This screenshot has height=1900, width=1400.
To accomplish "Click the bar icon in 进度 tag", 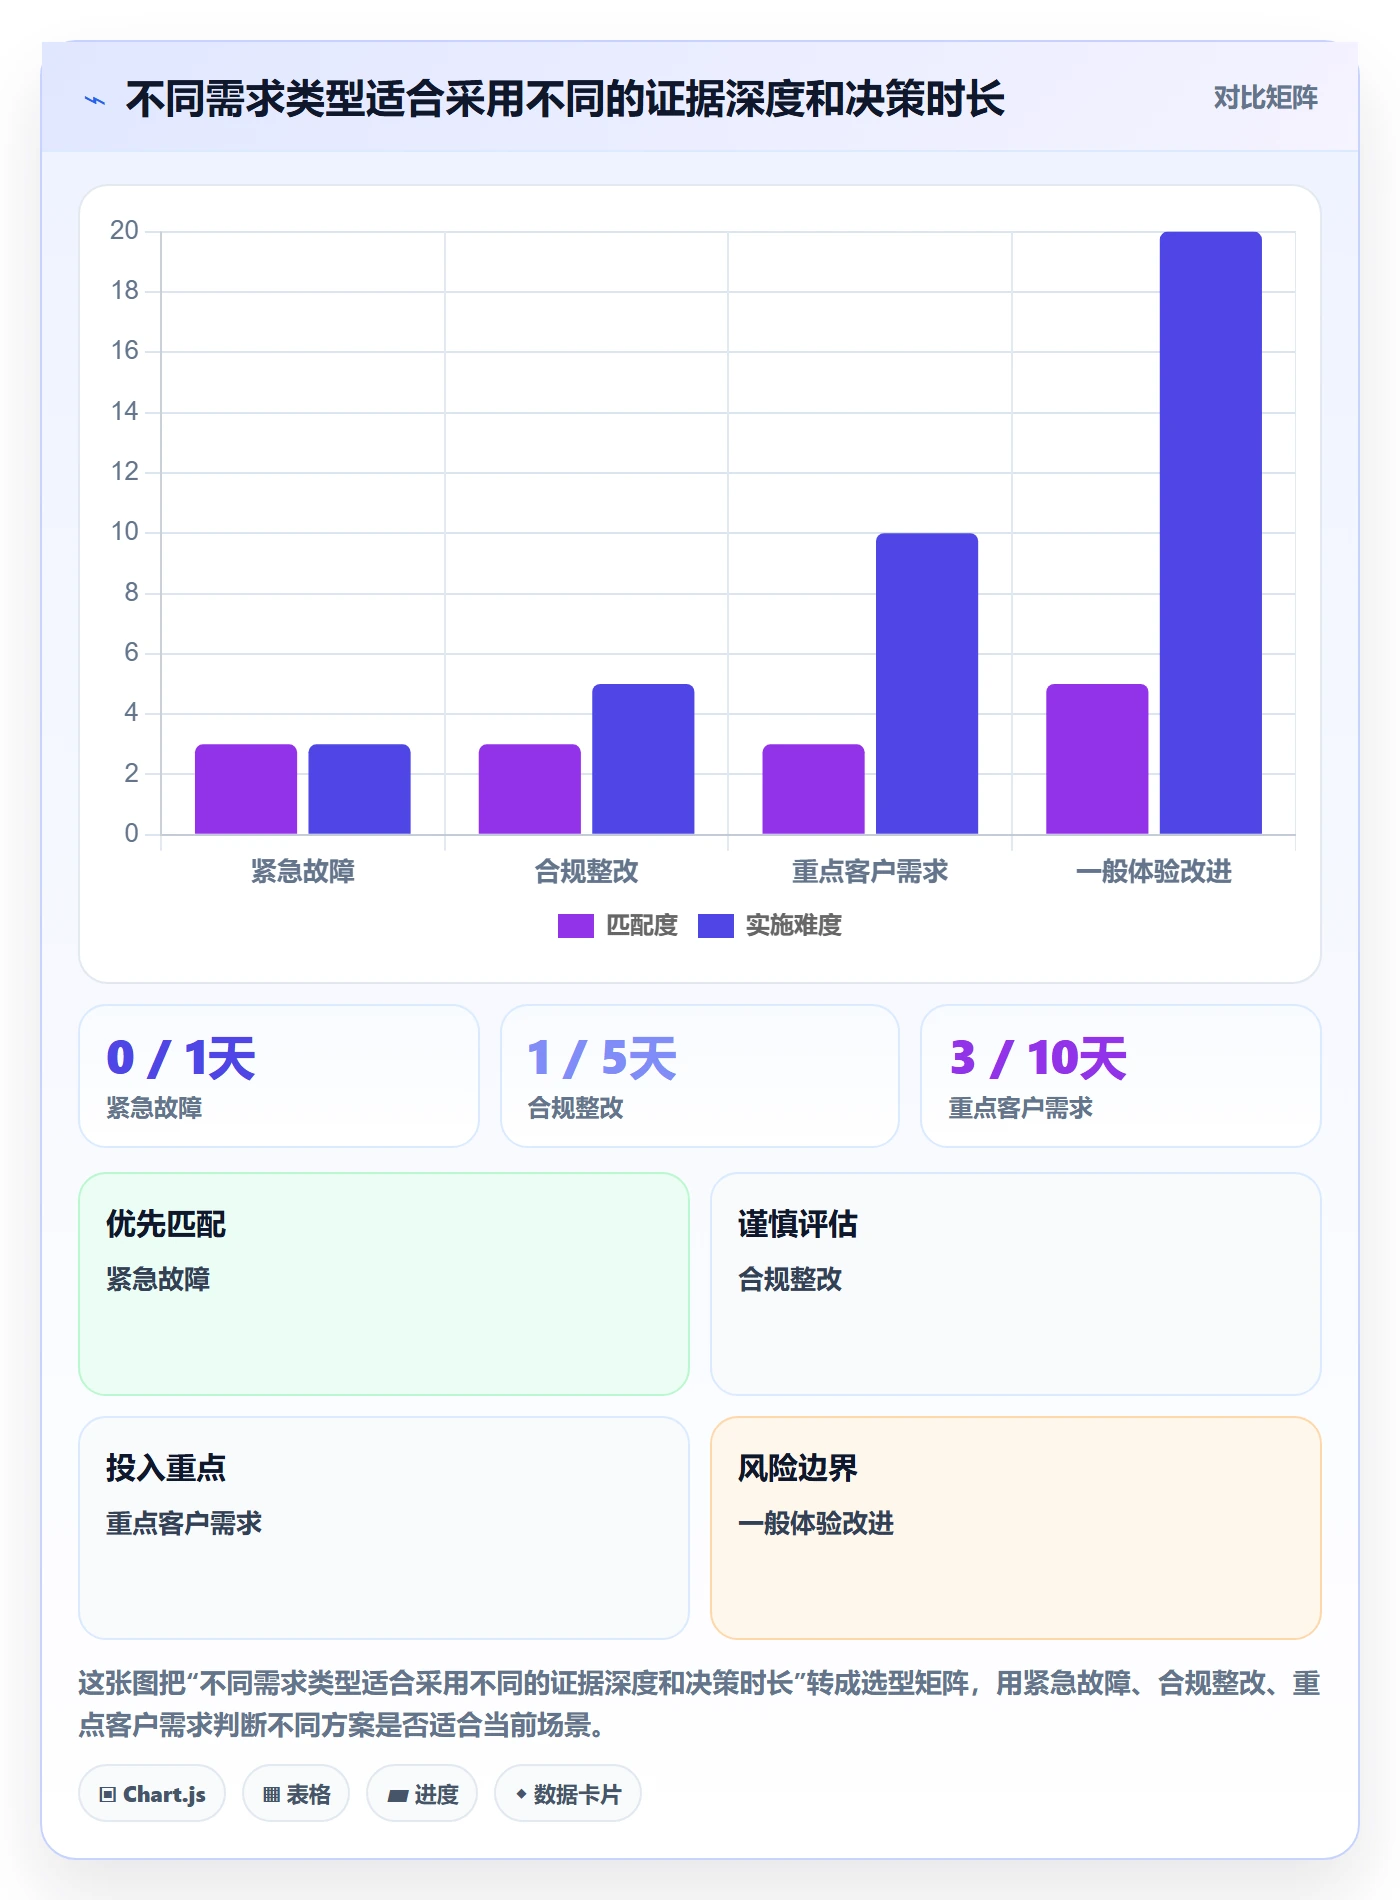I will coord(397,1796).
